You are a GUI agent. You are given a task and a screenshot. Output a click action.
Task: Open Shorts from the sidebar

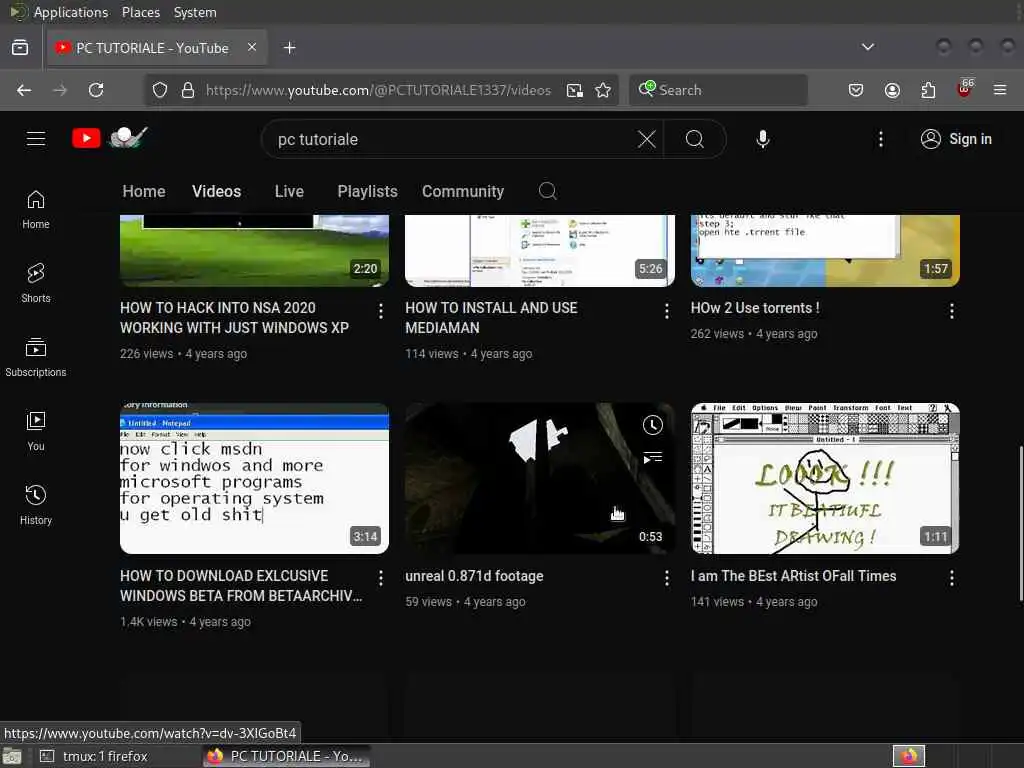[36, 283]
